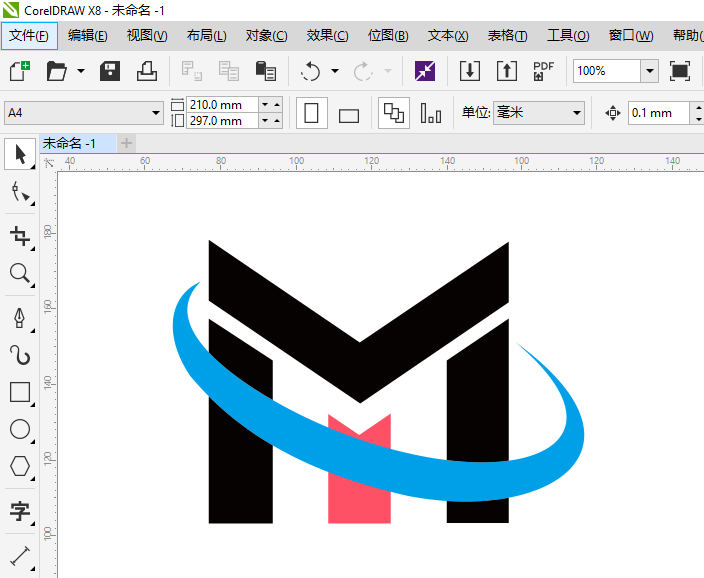Click the page height 297.0 mm field
This screenshot has width=704, height=578.
(222, 121)
